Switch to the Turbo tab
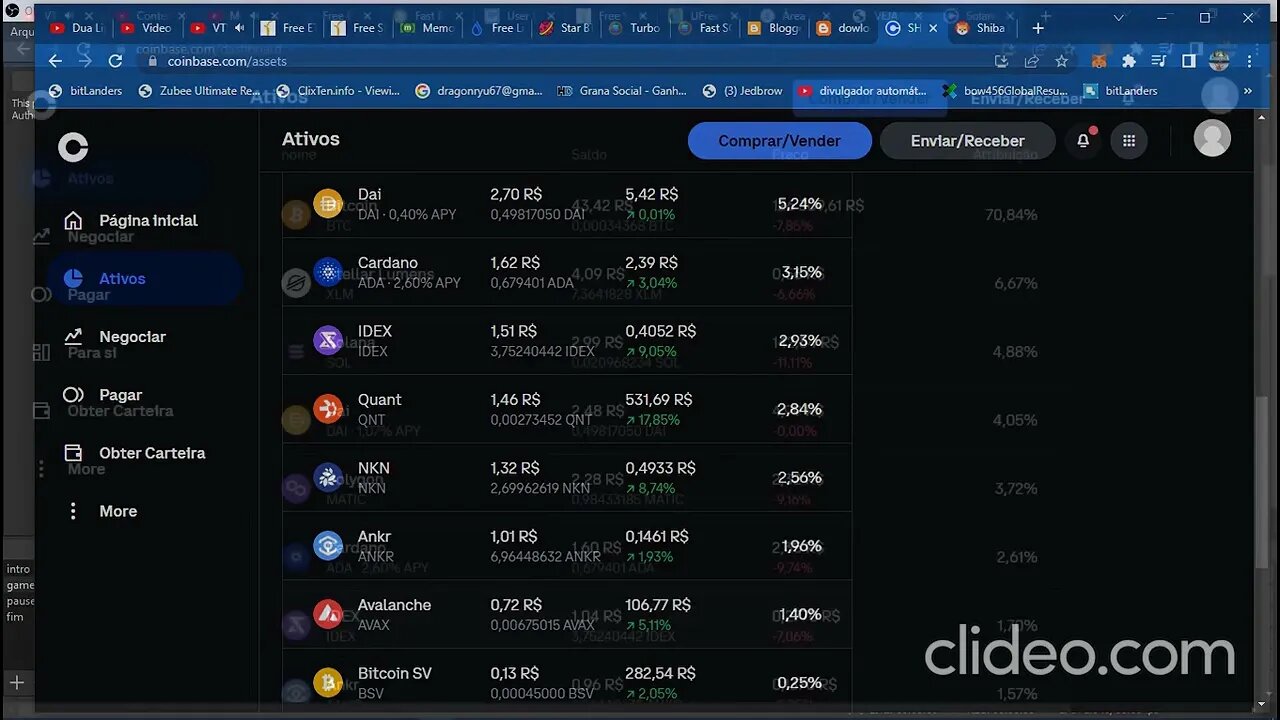This screenshot has height=720, width=1280. tap(634, 28)
